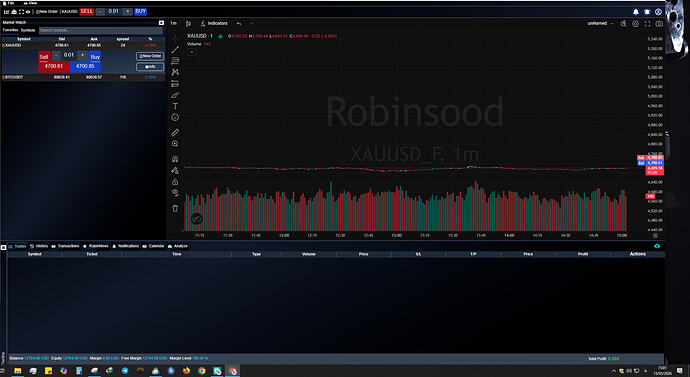Open the forecasting and measurement tools
Screen dimensions: 690x377
[x=175, y=84]
